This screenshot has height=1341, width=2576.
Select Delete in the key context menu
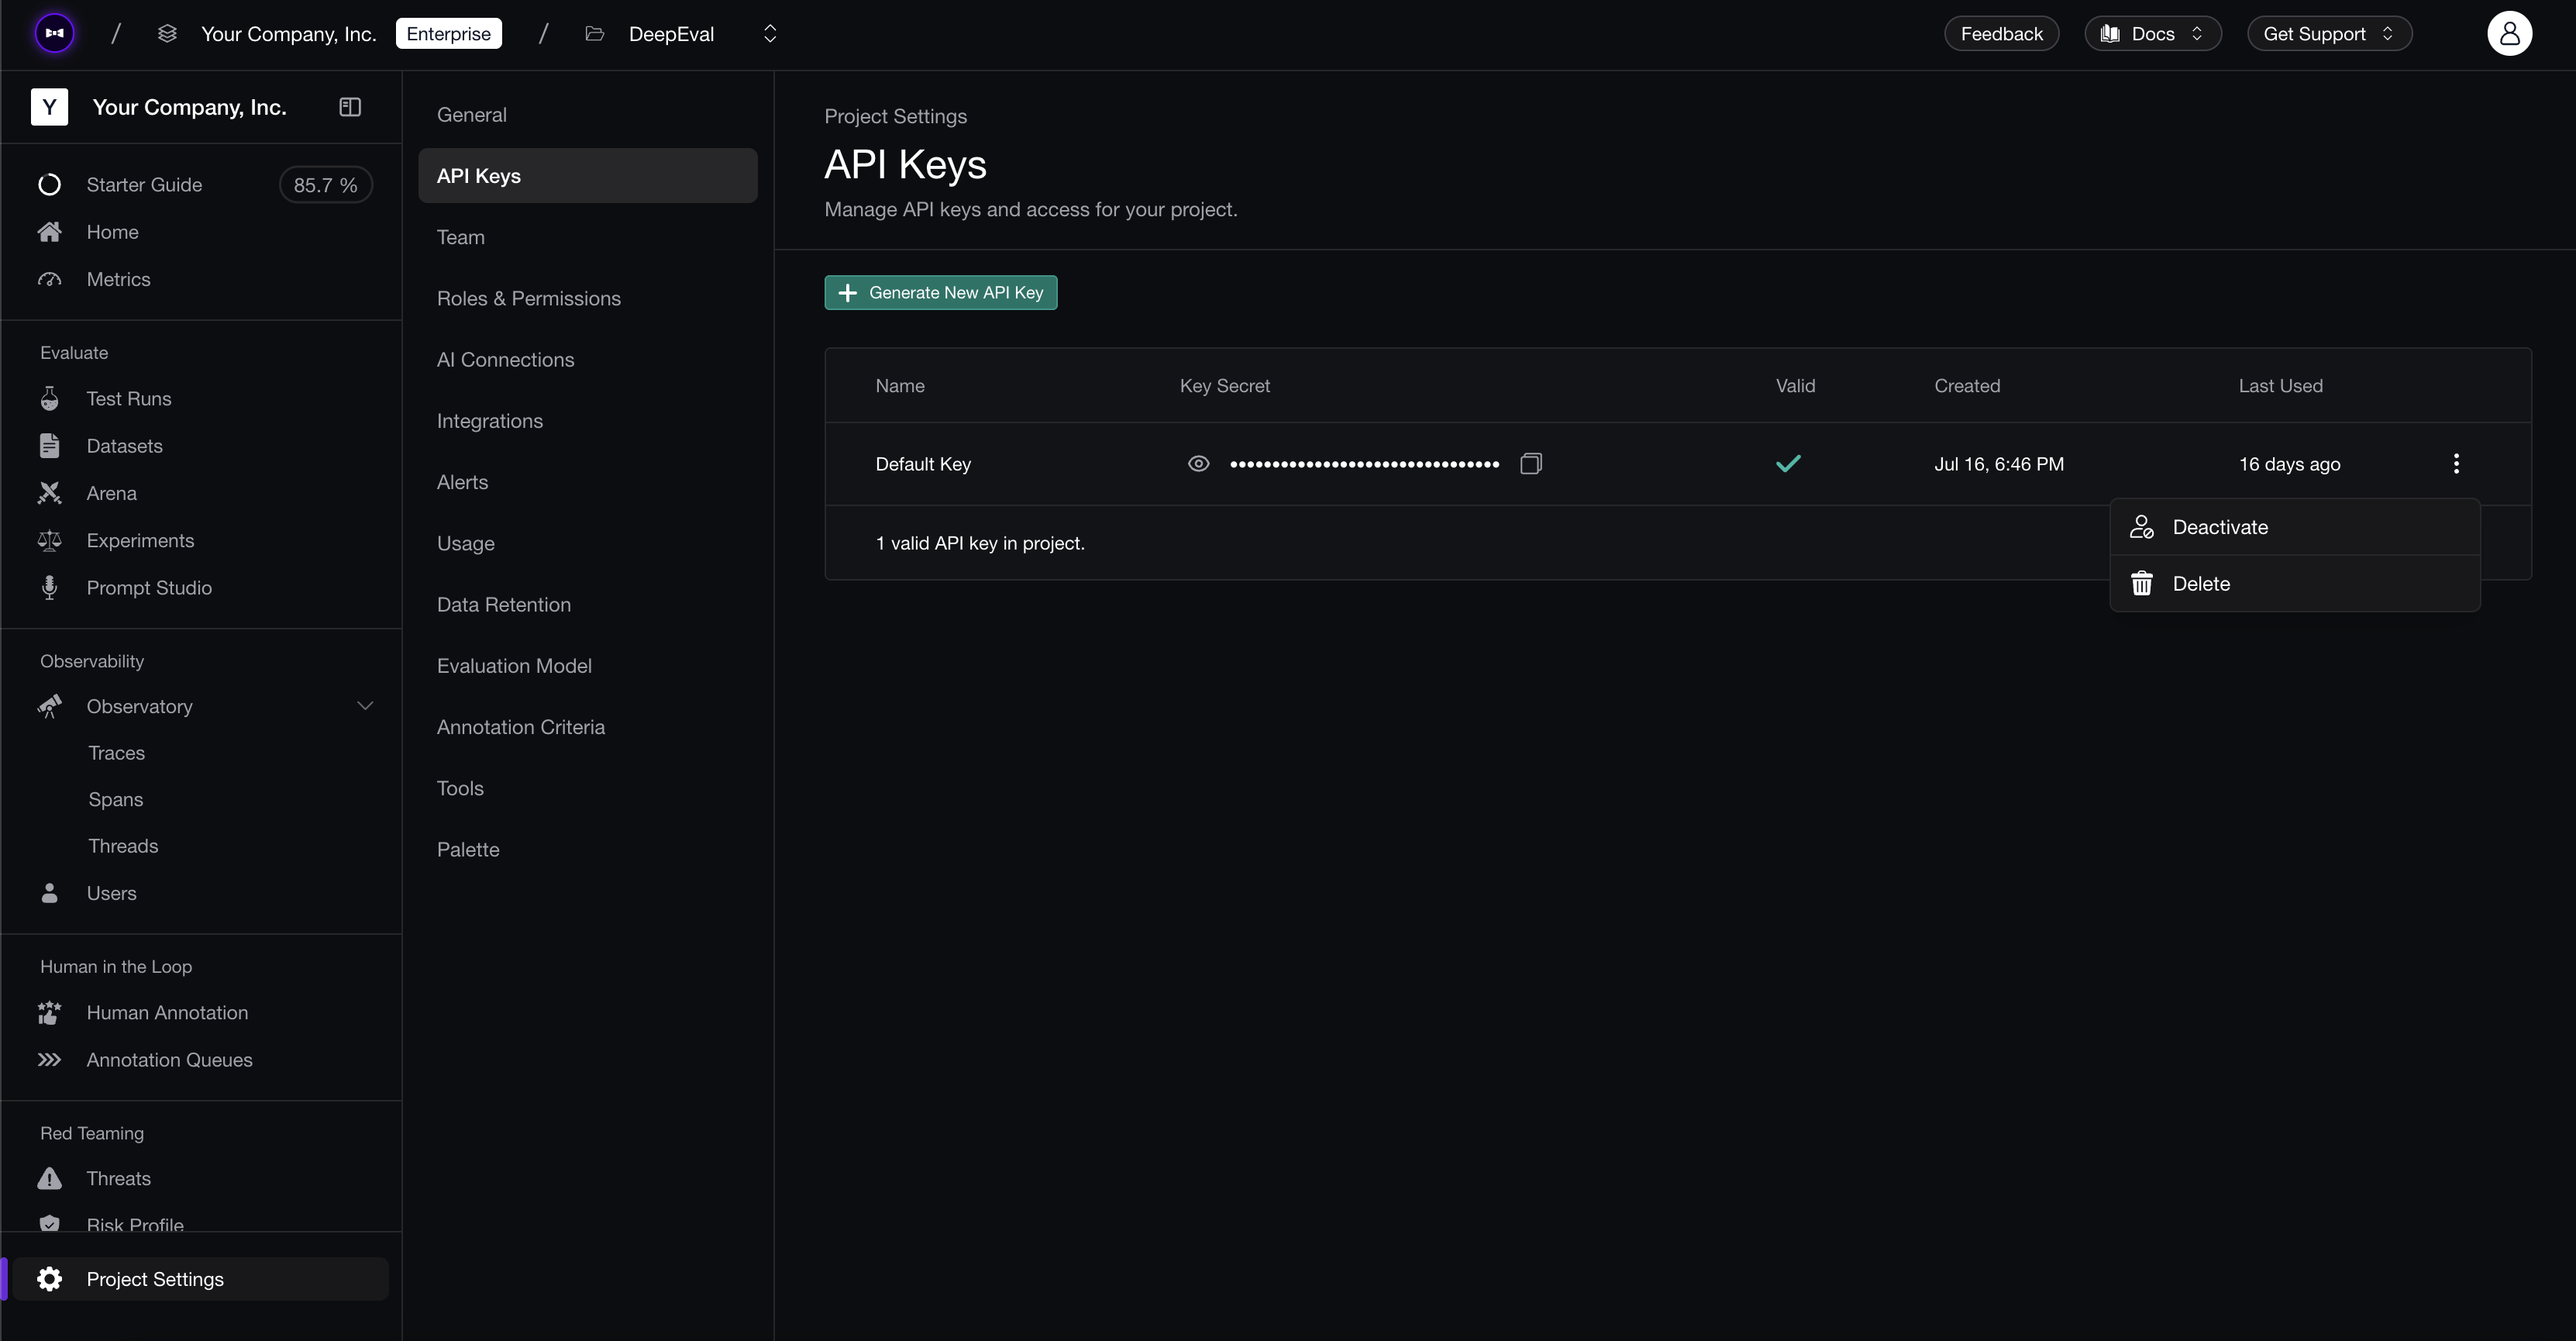pyautogui.click(x=2200, y=584)
